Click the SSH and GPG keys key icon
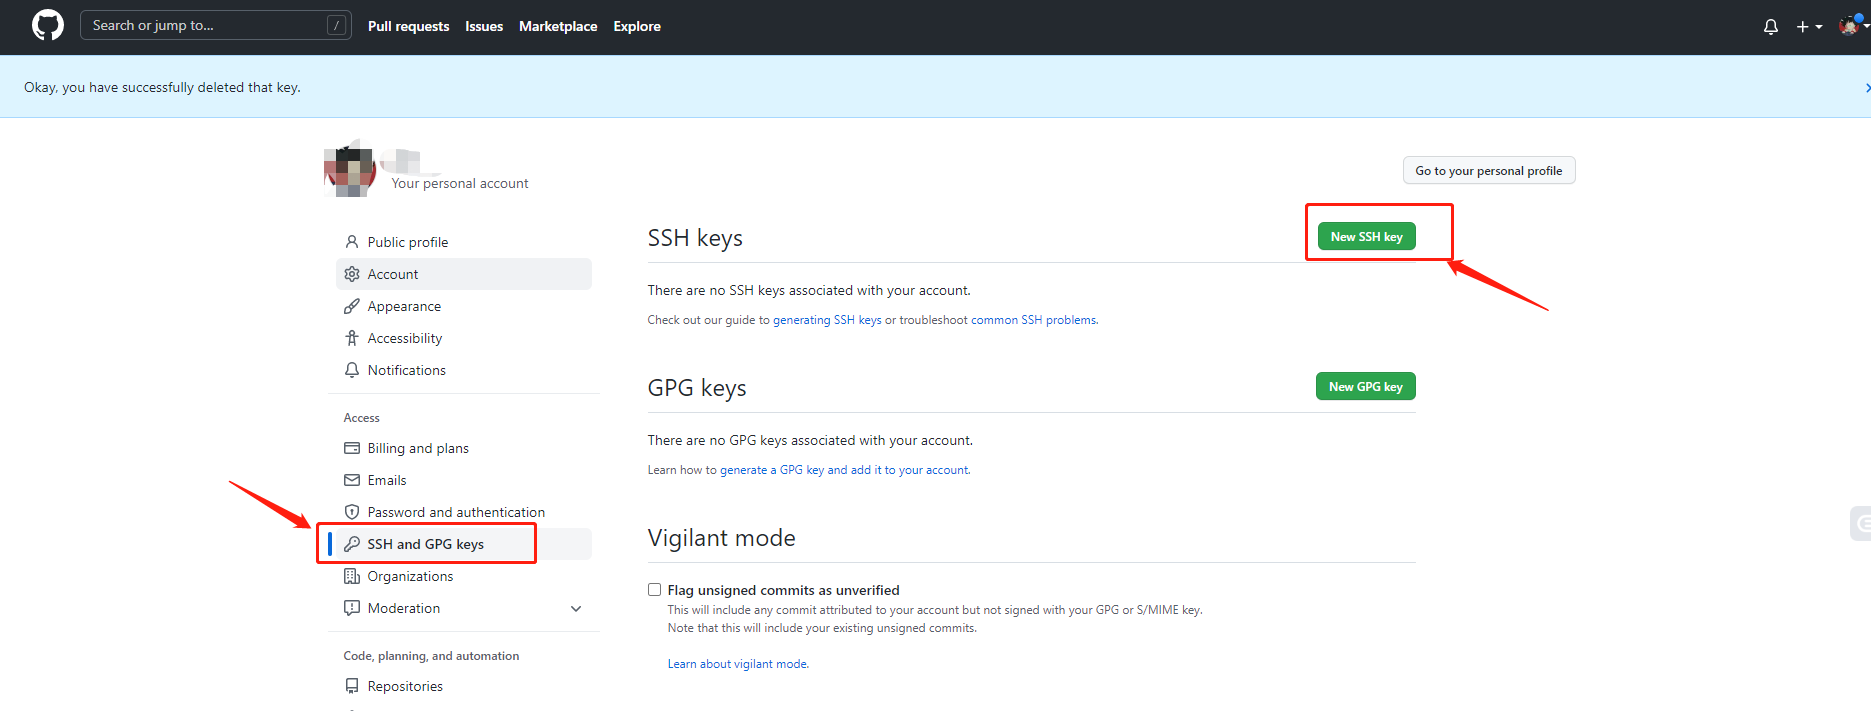This screenshot has height=711, width=1871. point(352,544)
